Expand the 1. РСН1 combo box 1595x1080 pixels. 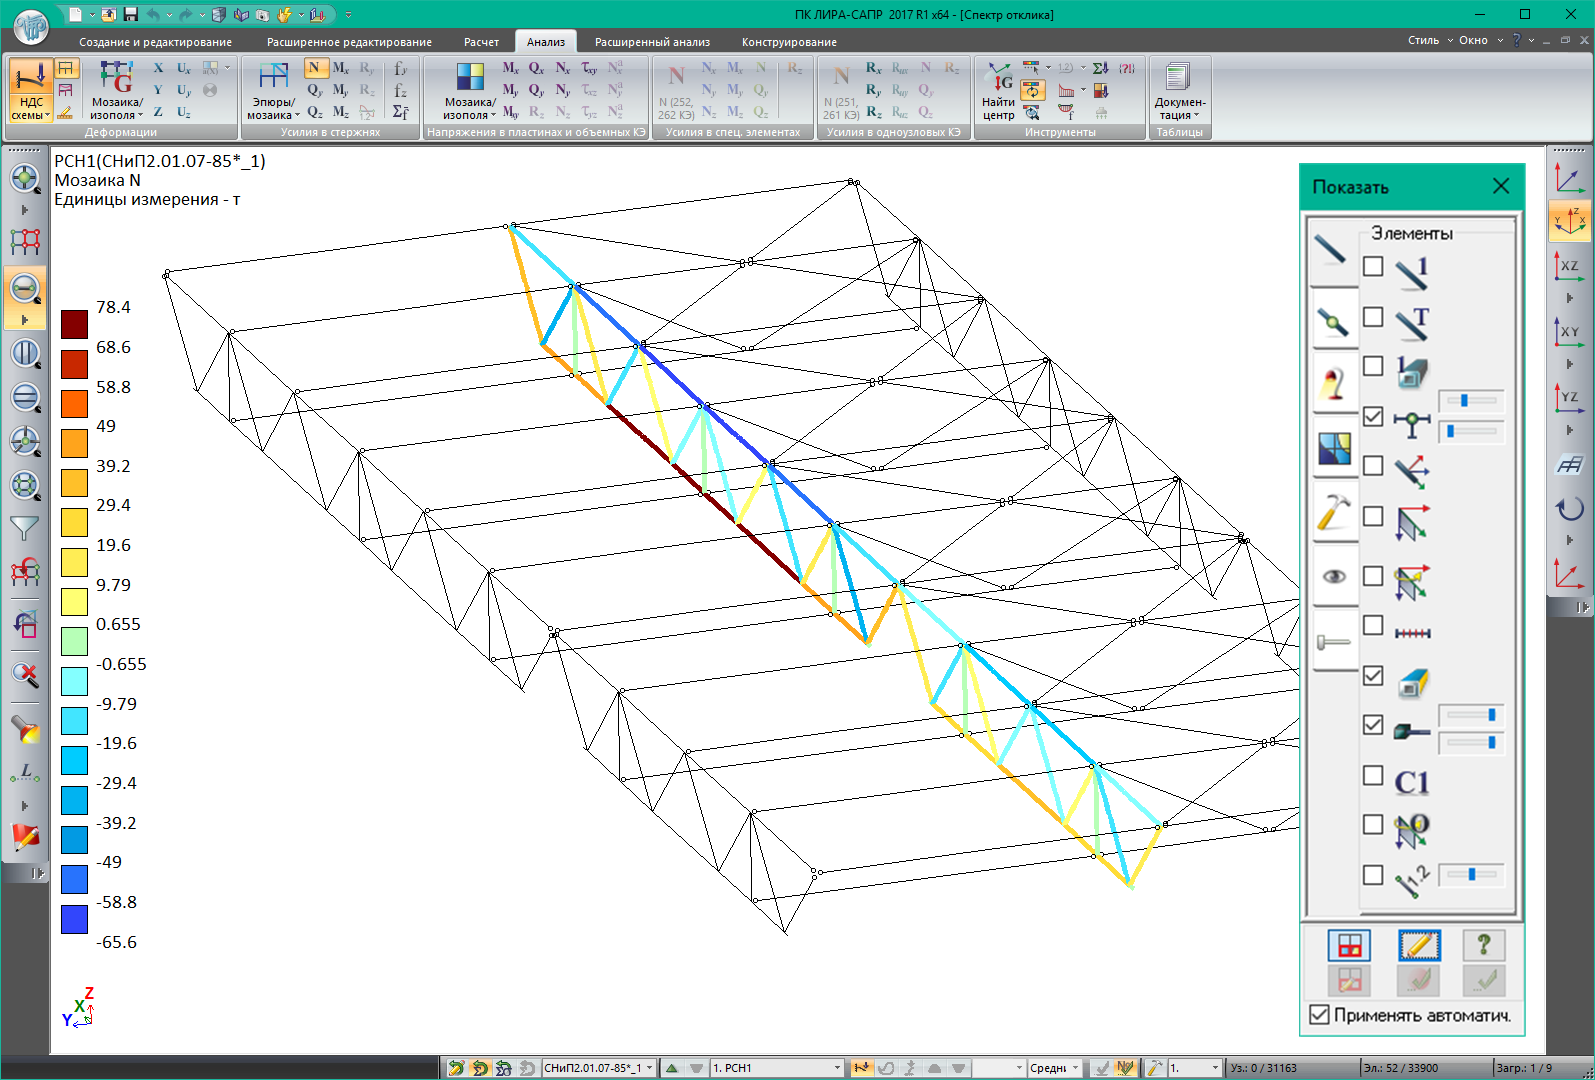837,1068
